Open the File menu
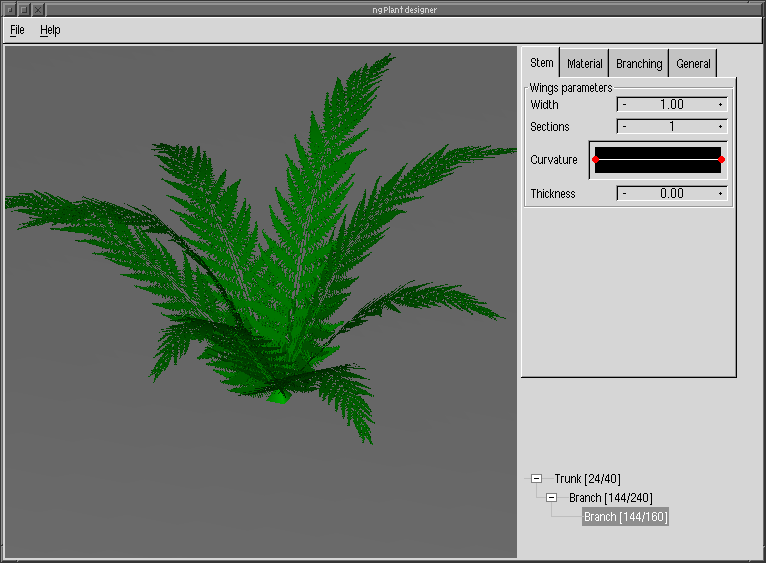The height and width of the screenshot is (563, 766). coord(17,30)
